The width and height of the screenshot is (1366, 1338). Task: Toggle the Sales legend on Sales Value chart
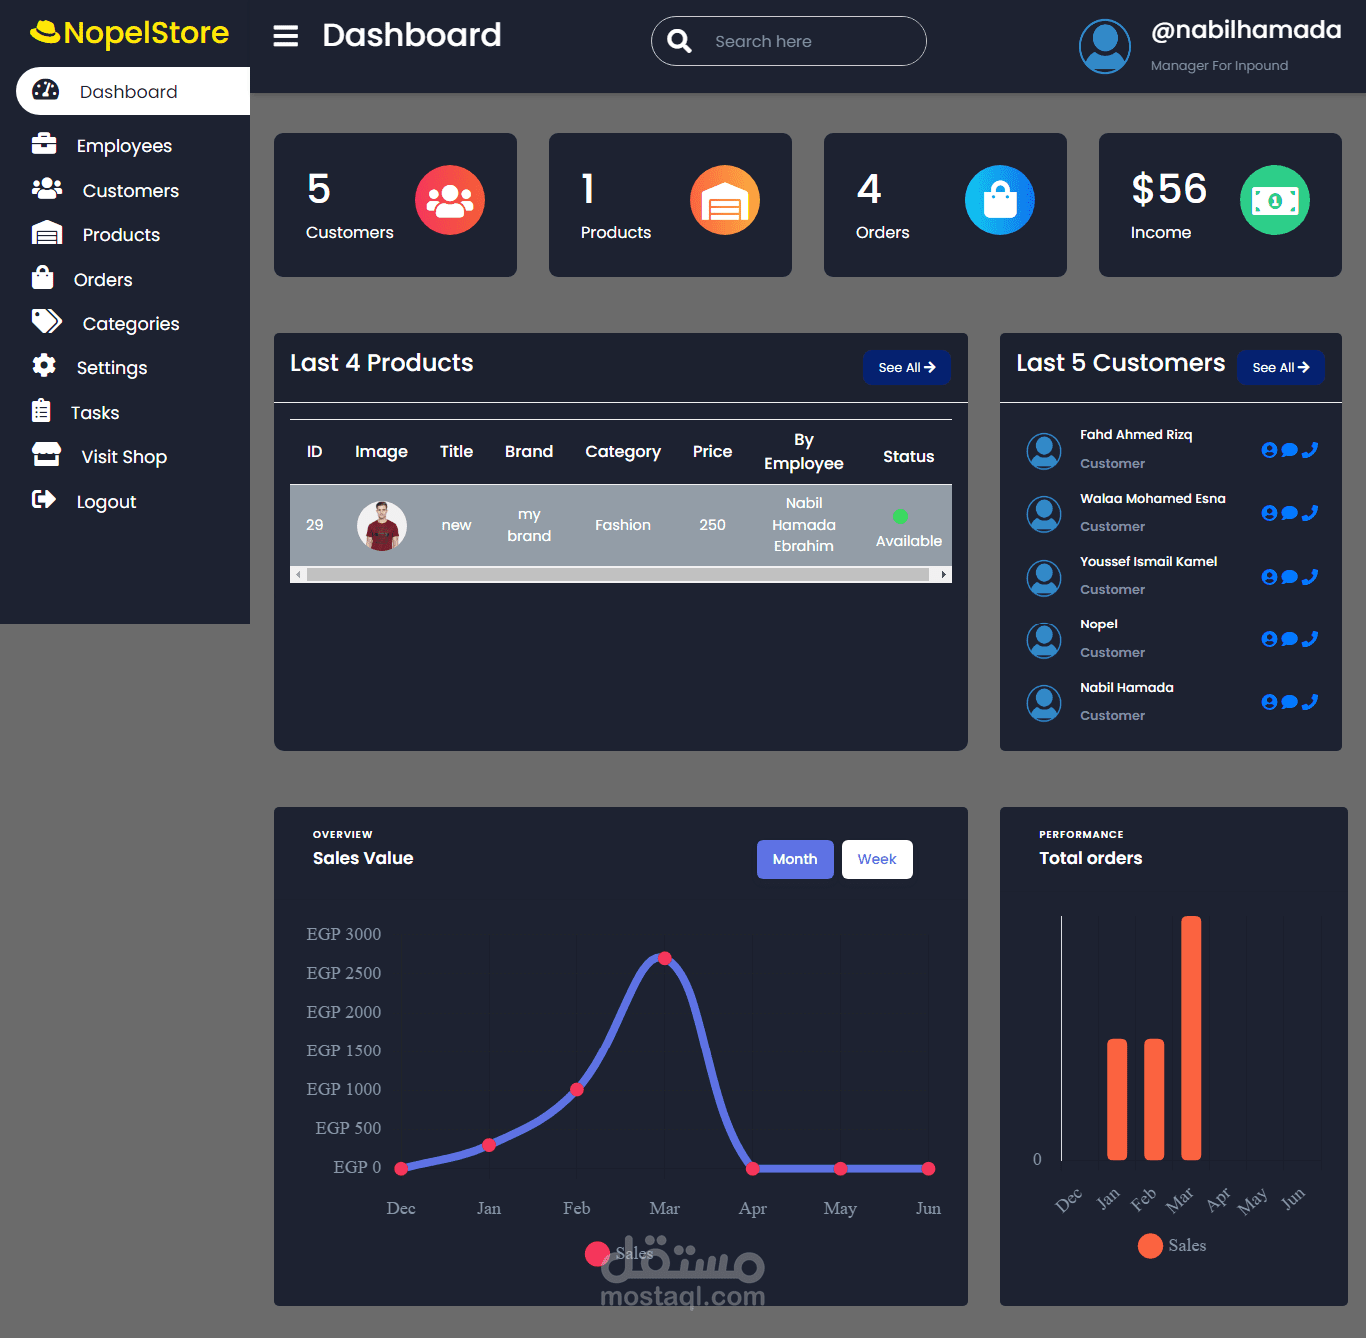click(x=619, y=1253)
